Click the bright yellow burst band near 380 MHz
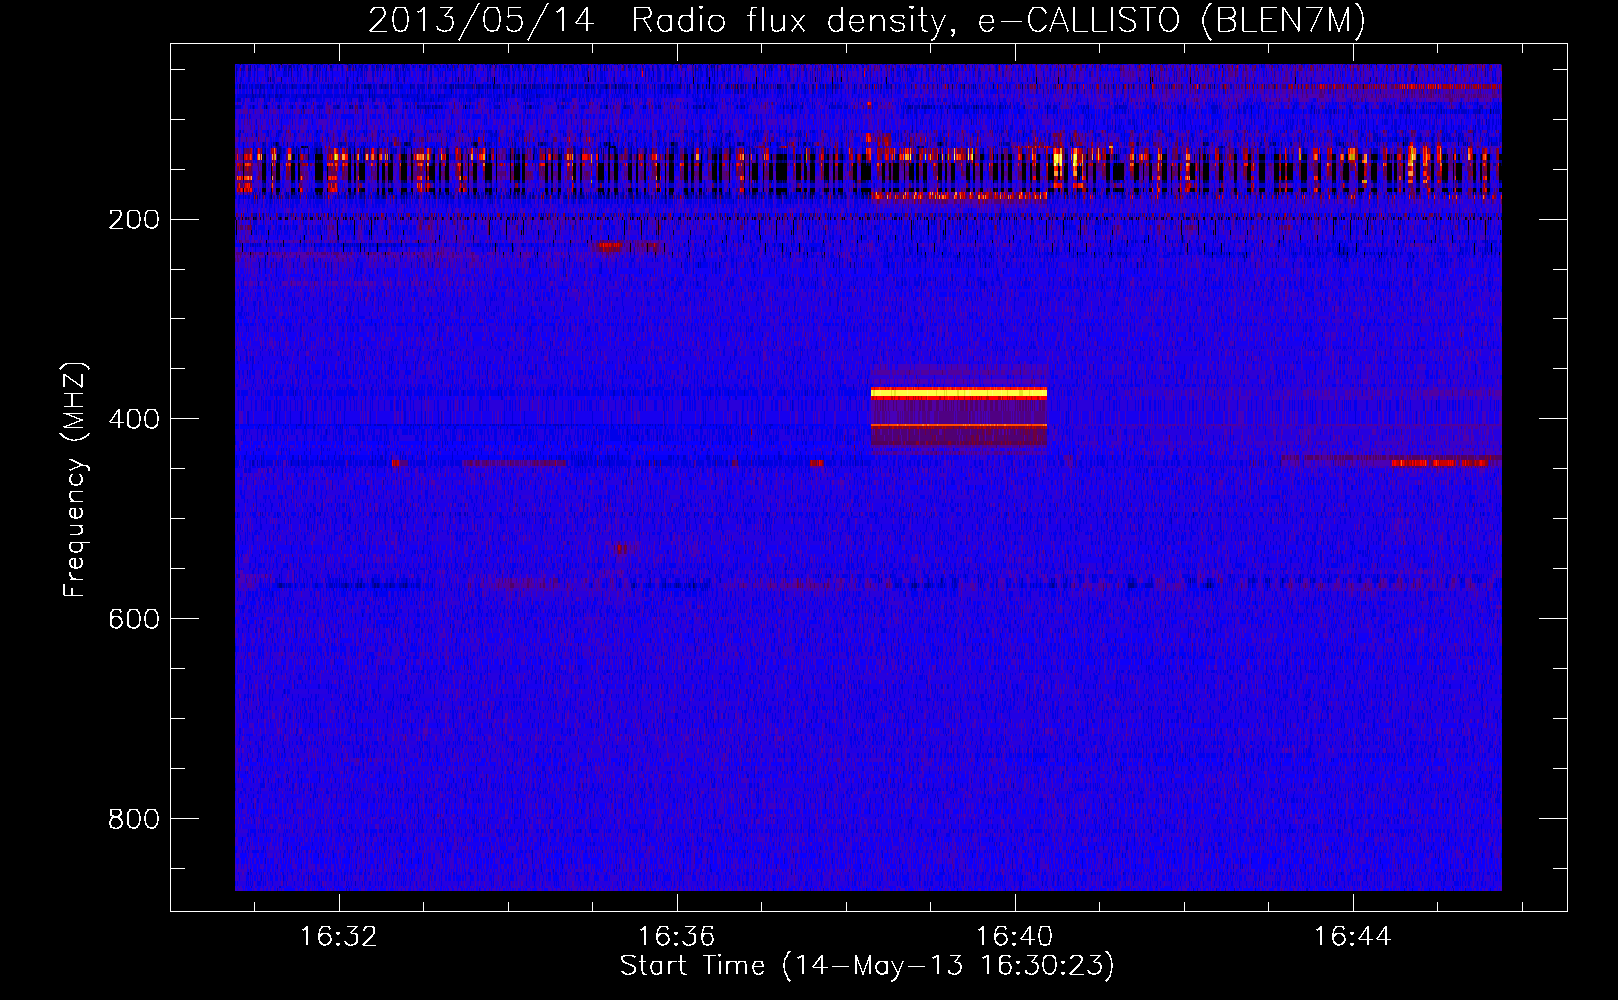Viewport: 1618px width, 1000px height. point(959,393)
